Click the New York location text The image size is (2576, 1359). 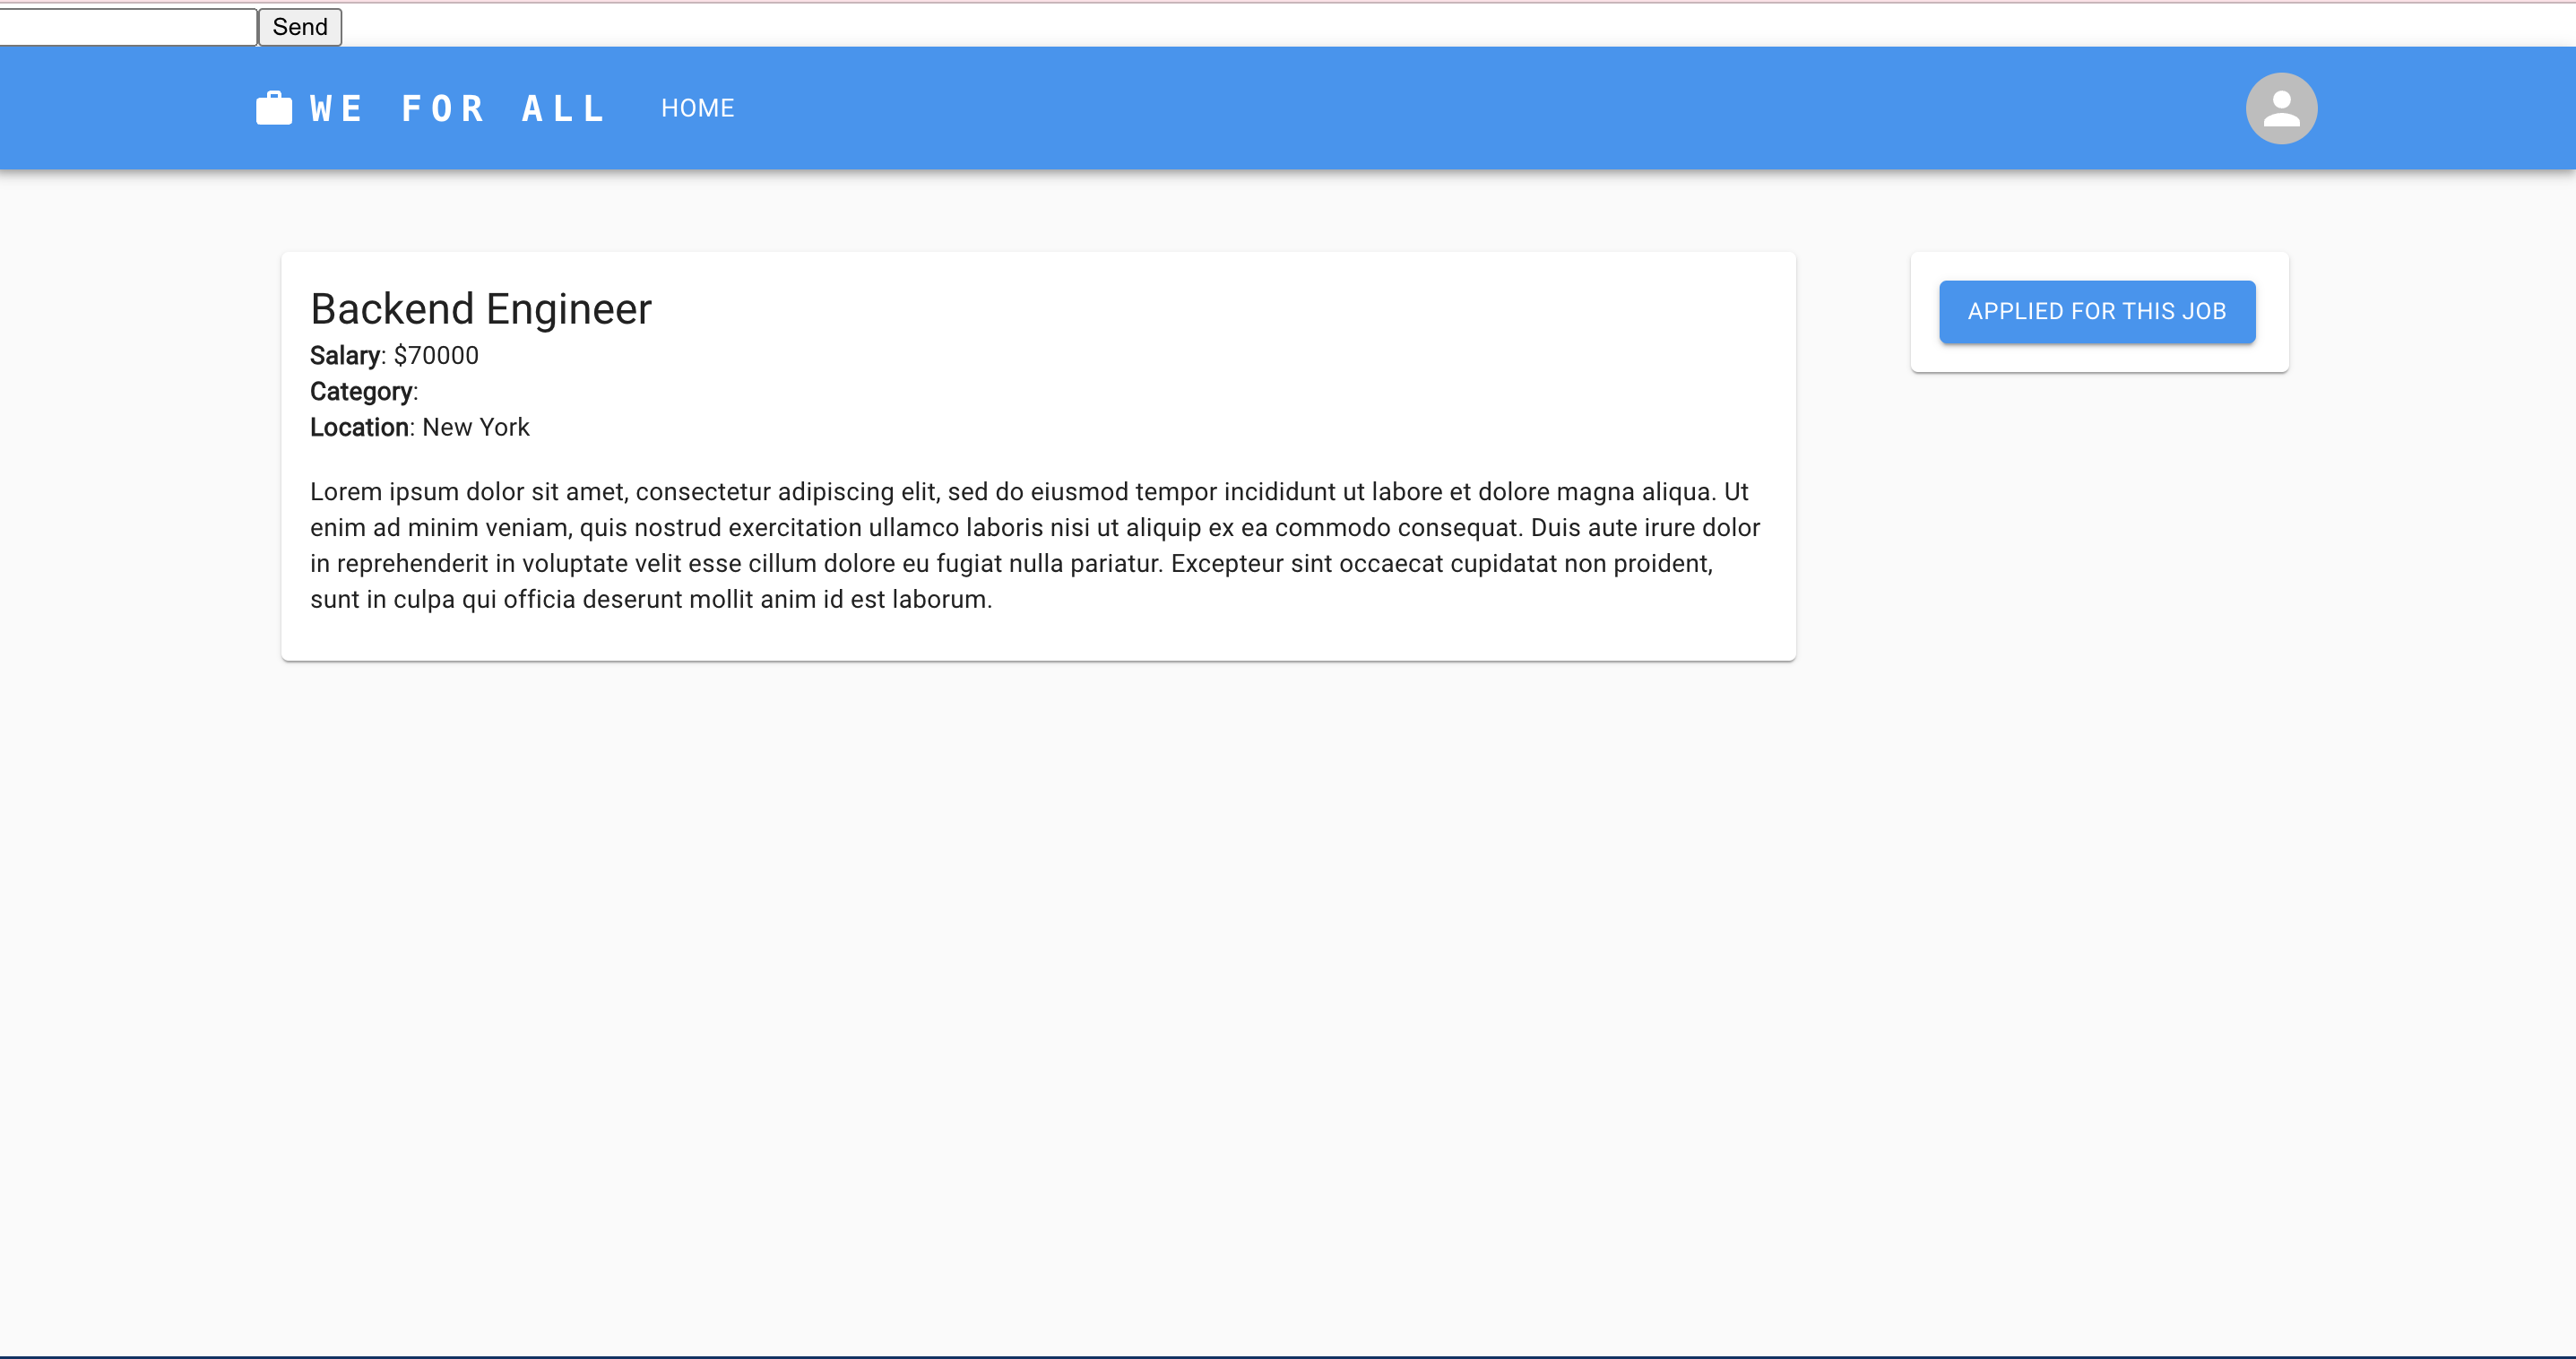[476, 428]
